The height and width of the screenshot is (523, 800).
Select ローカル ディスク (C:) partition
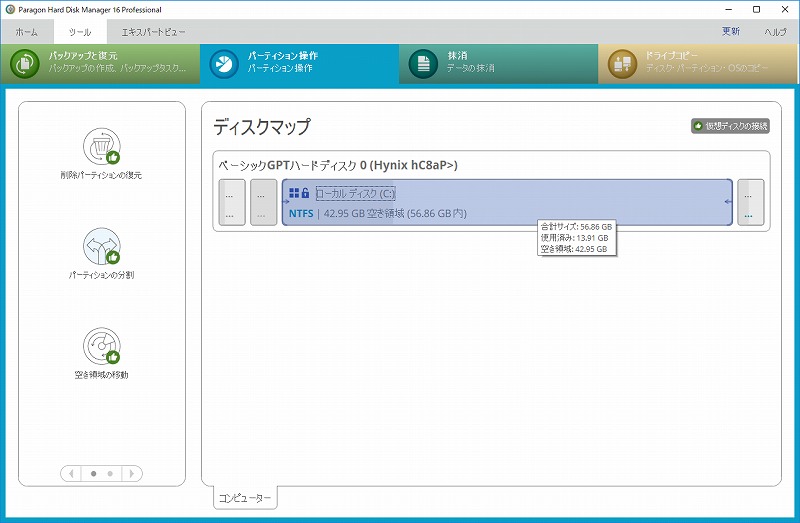coord(507,202)
